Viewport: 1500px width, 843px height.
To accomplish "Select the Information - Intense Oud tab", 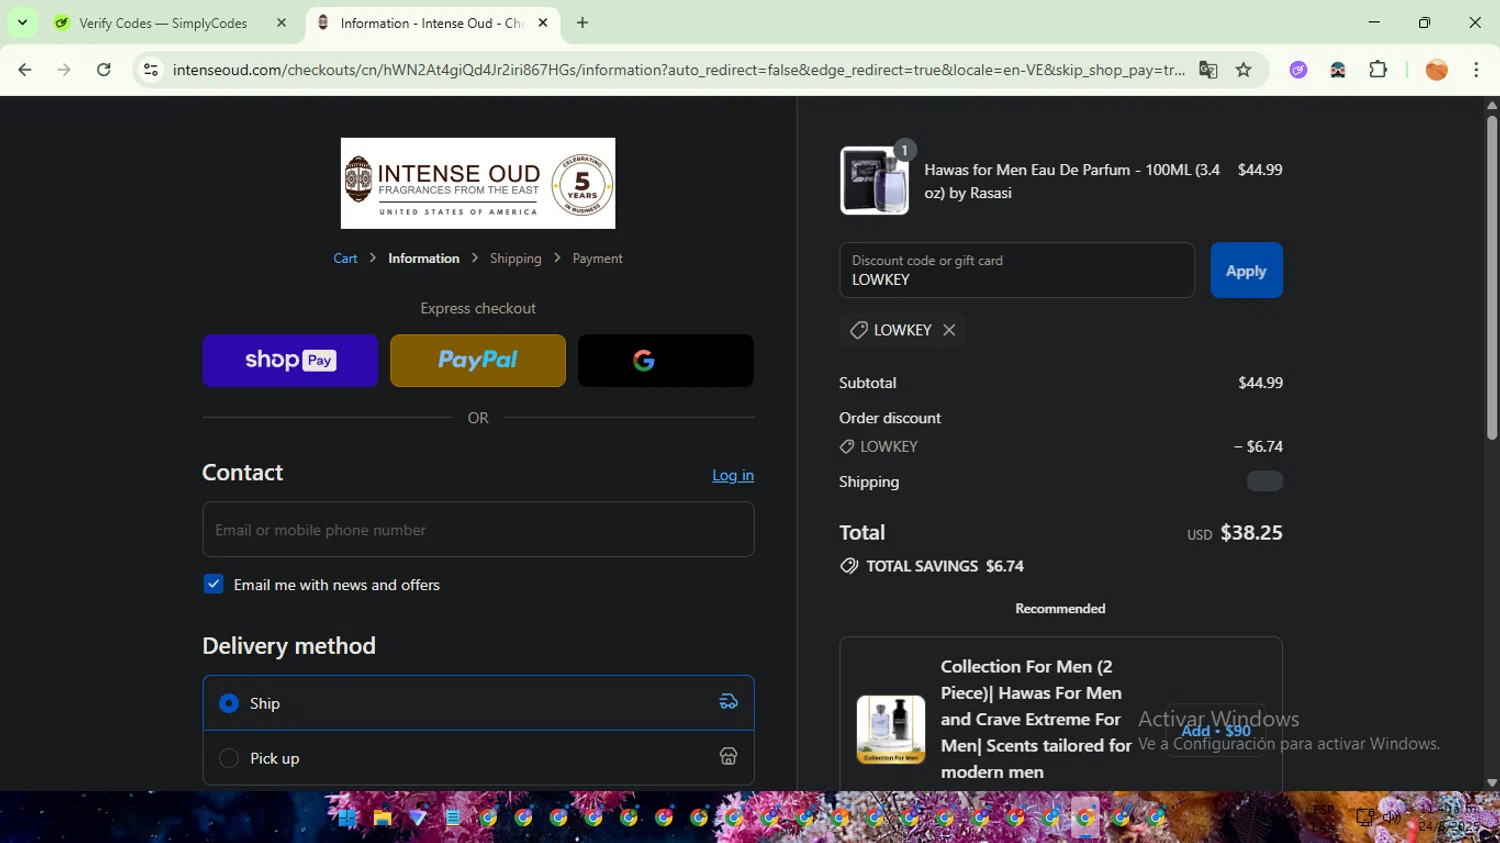I will coord(431,23).
